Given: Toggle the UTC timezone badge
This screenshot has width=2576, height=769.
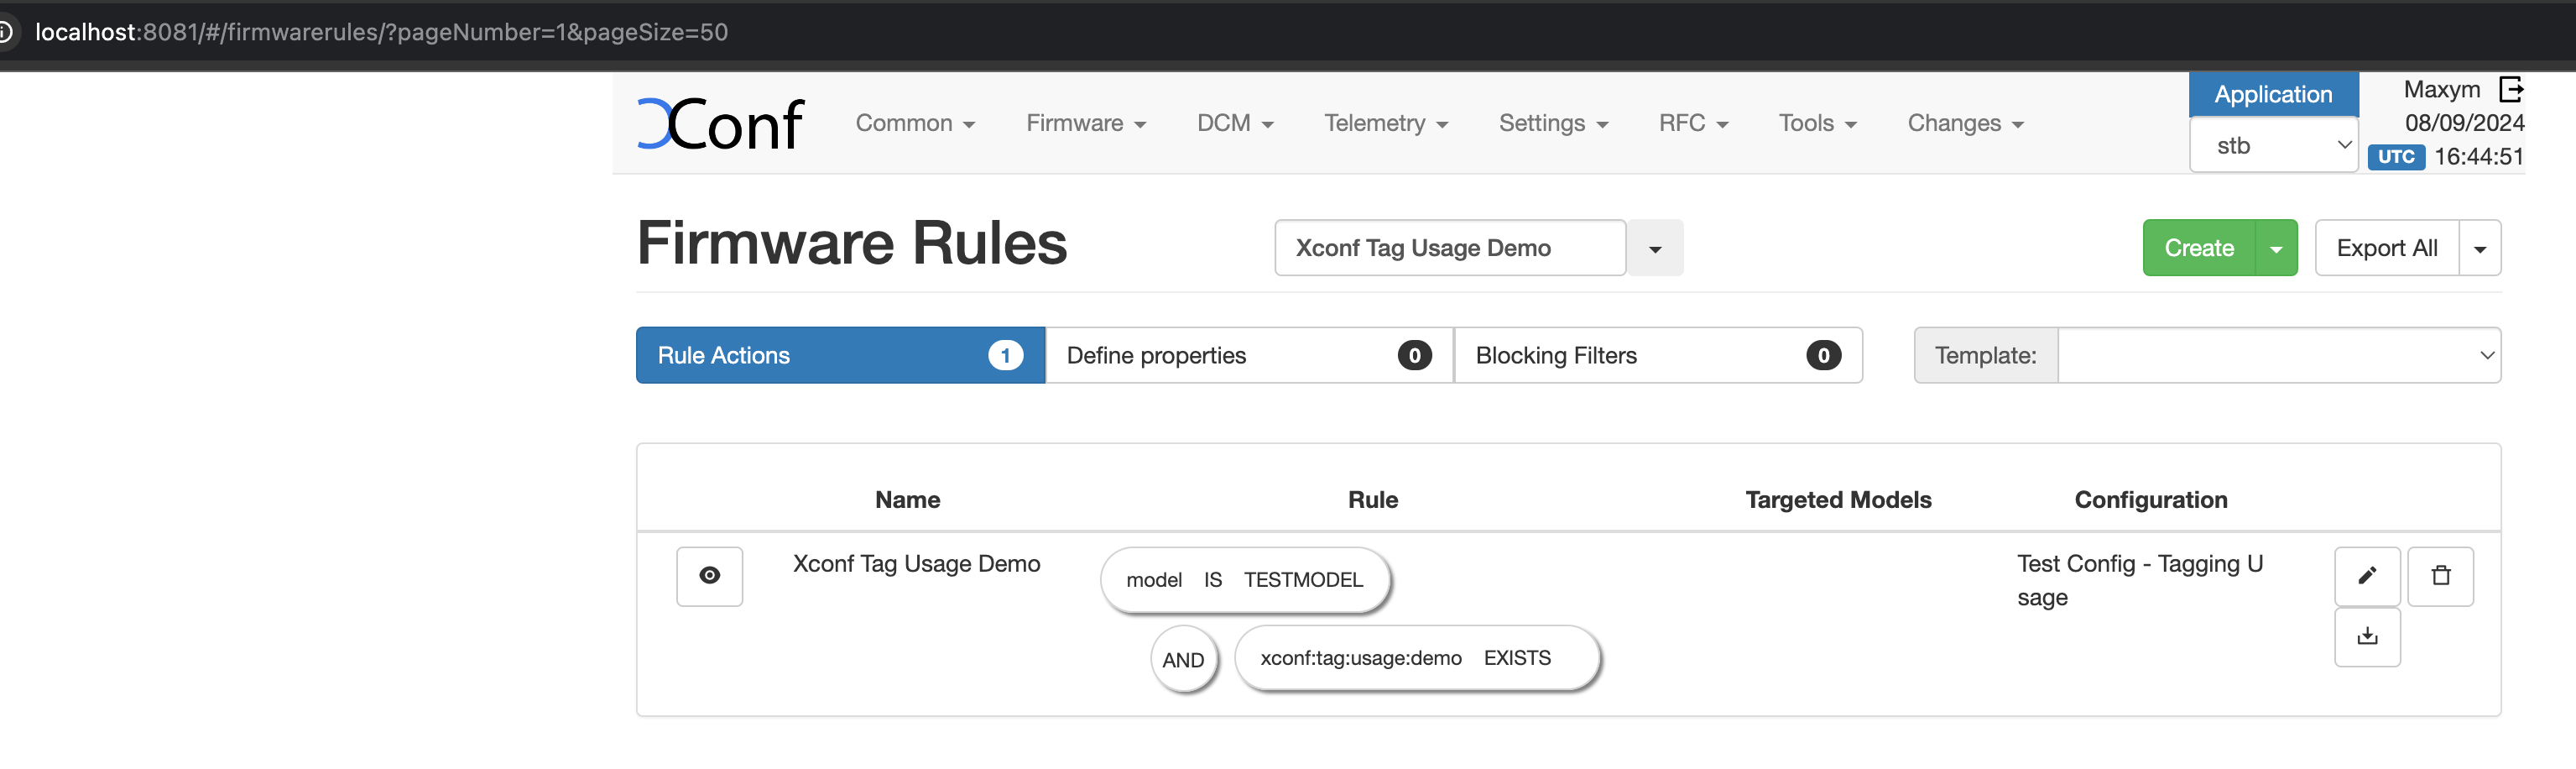Looking at the screenshot, I should 2395,157.
